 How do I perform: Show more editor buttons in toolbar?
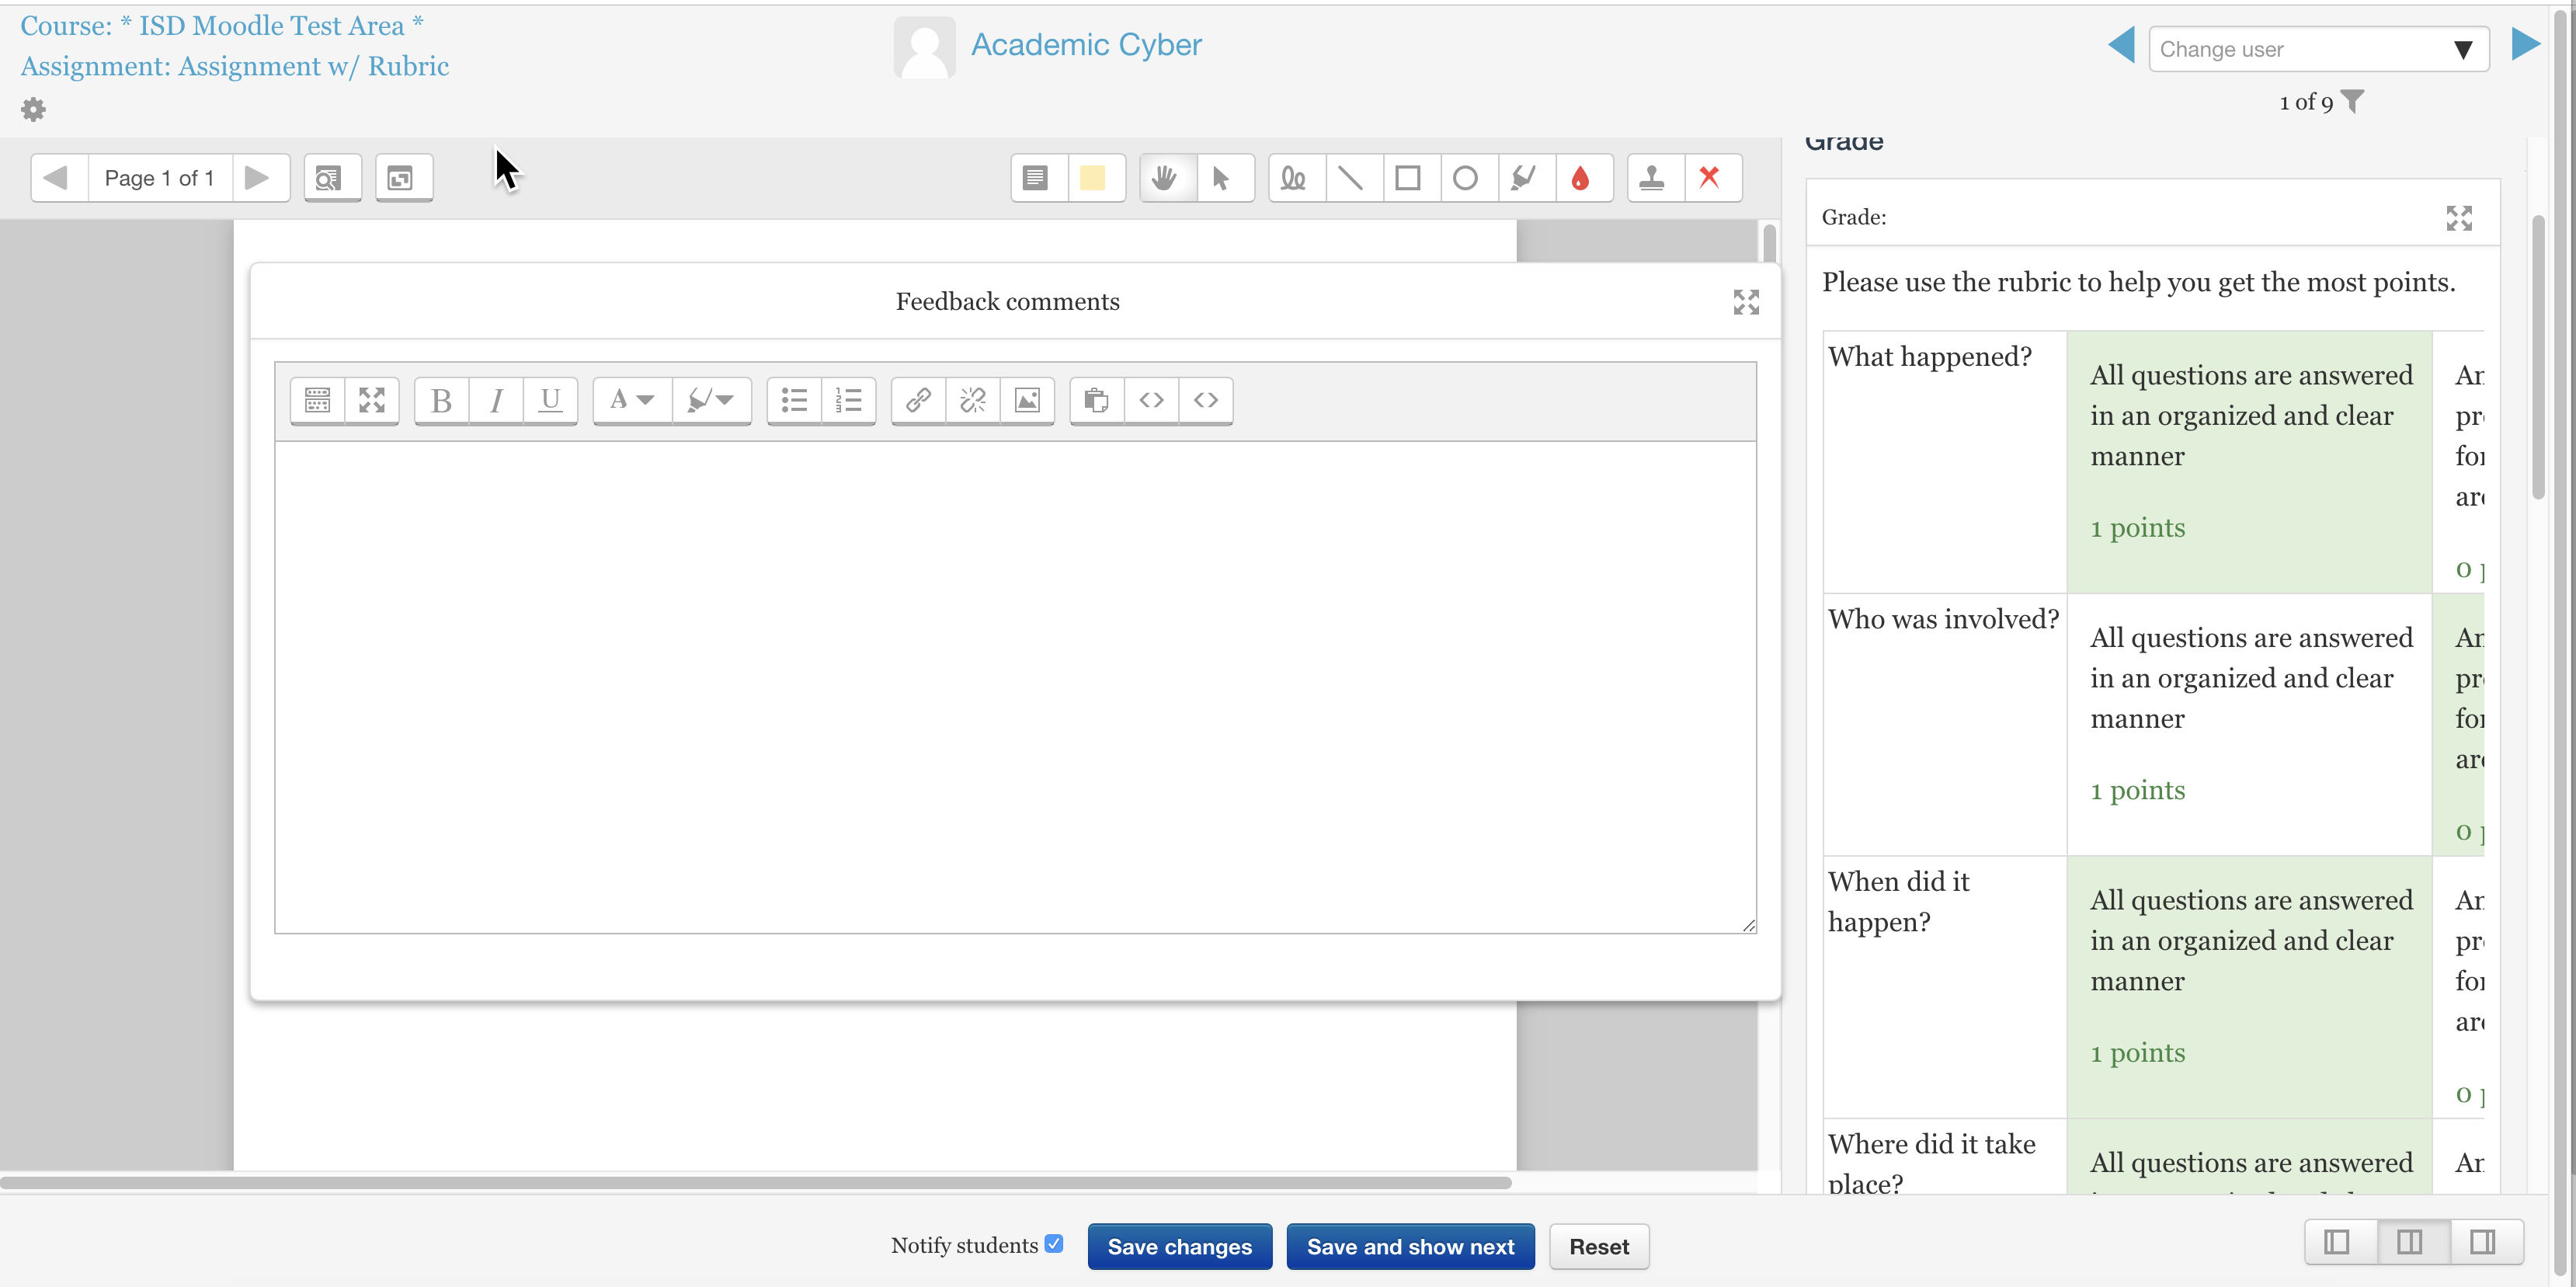coord(317,400)
